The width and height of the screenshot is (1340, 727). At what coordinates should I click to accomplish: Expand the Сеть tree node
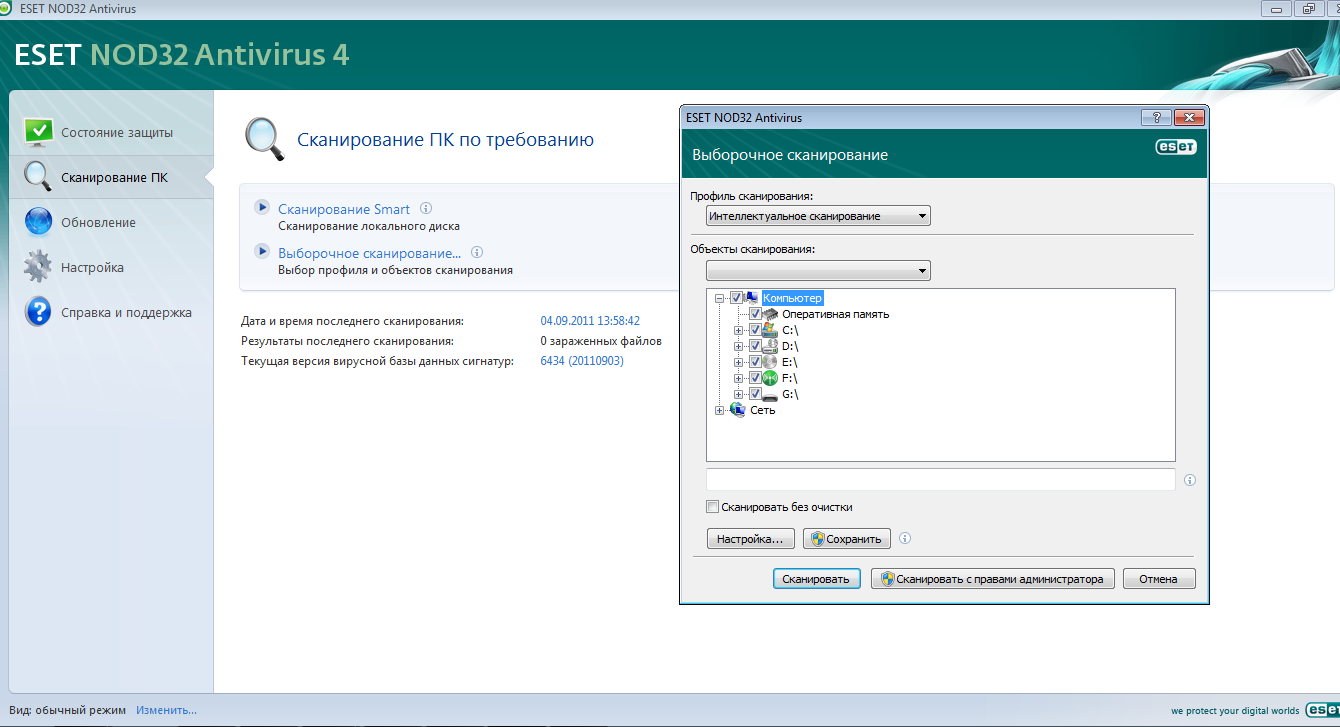(720, 410)
